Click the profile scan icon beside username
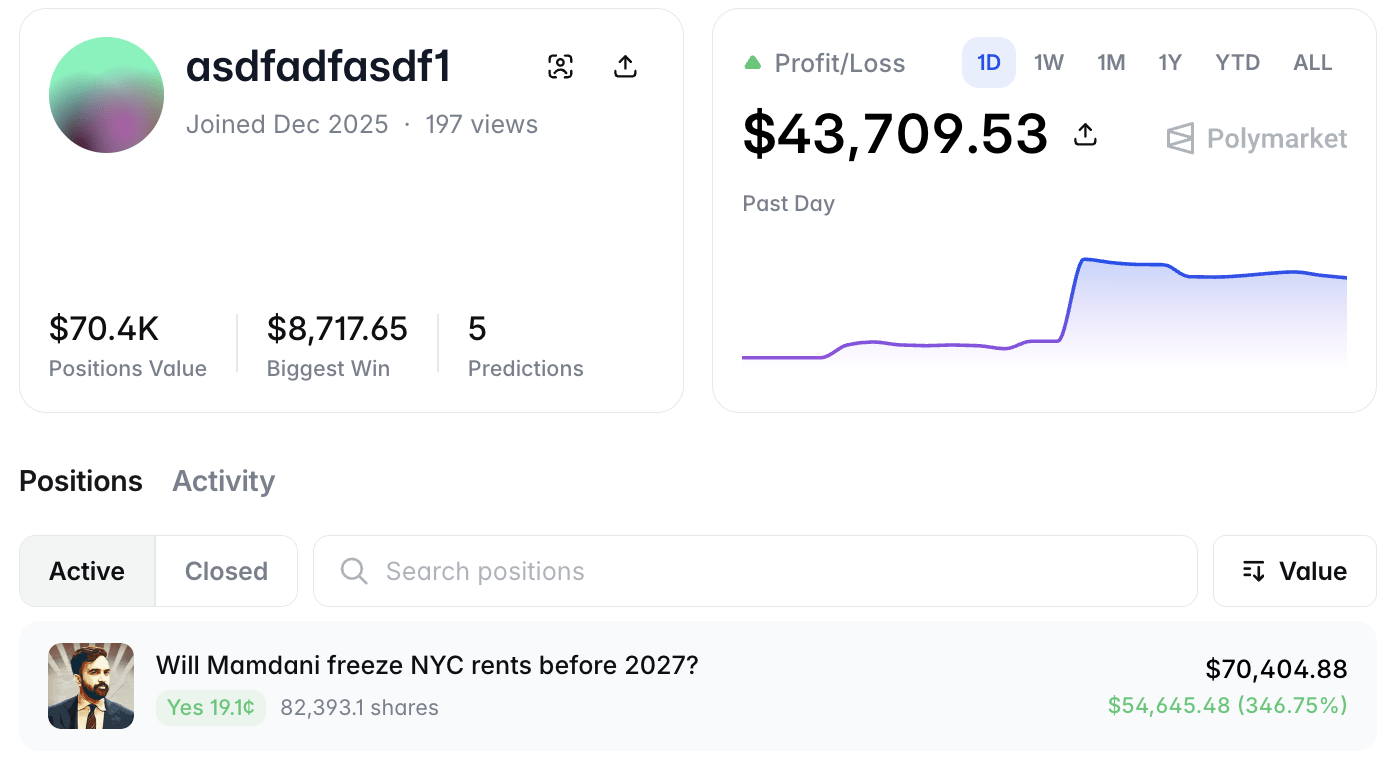 point(561,67)
